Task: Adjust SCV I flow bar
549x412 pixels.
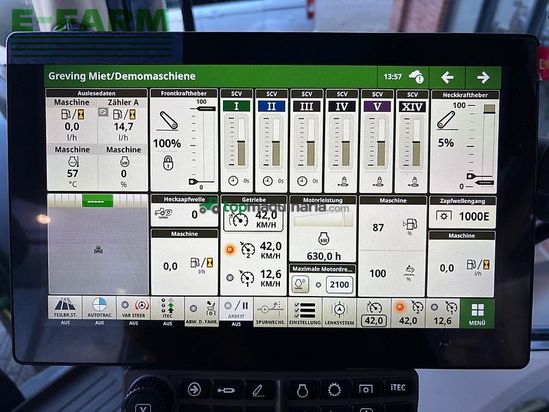Action: click(x=241, y=142)
